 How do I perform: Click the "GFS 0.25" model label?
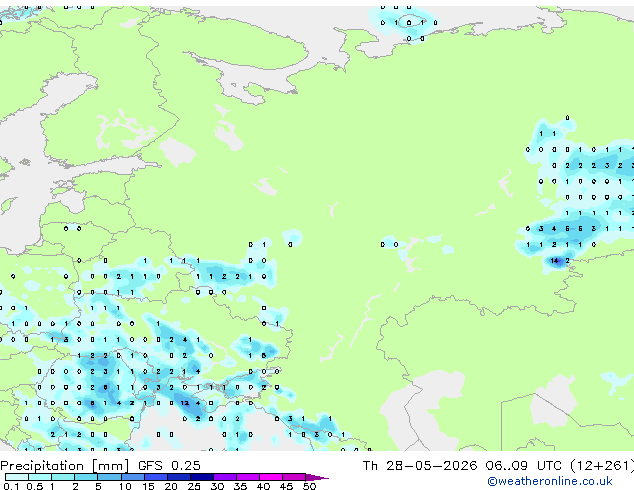(x=169, y=466)
